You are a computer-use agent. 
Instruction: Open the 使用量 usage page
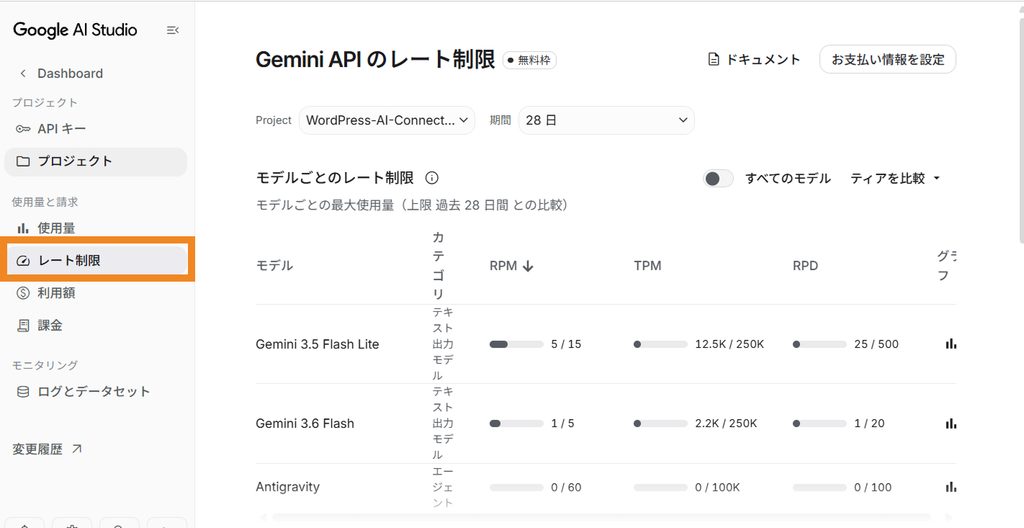pos(95,228)
